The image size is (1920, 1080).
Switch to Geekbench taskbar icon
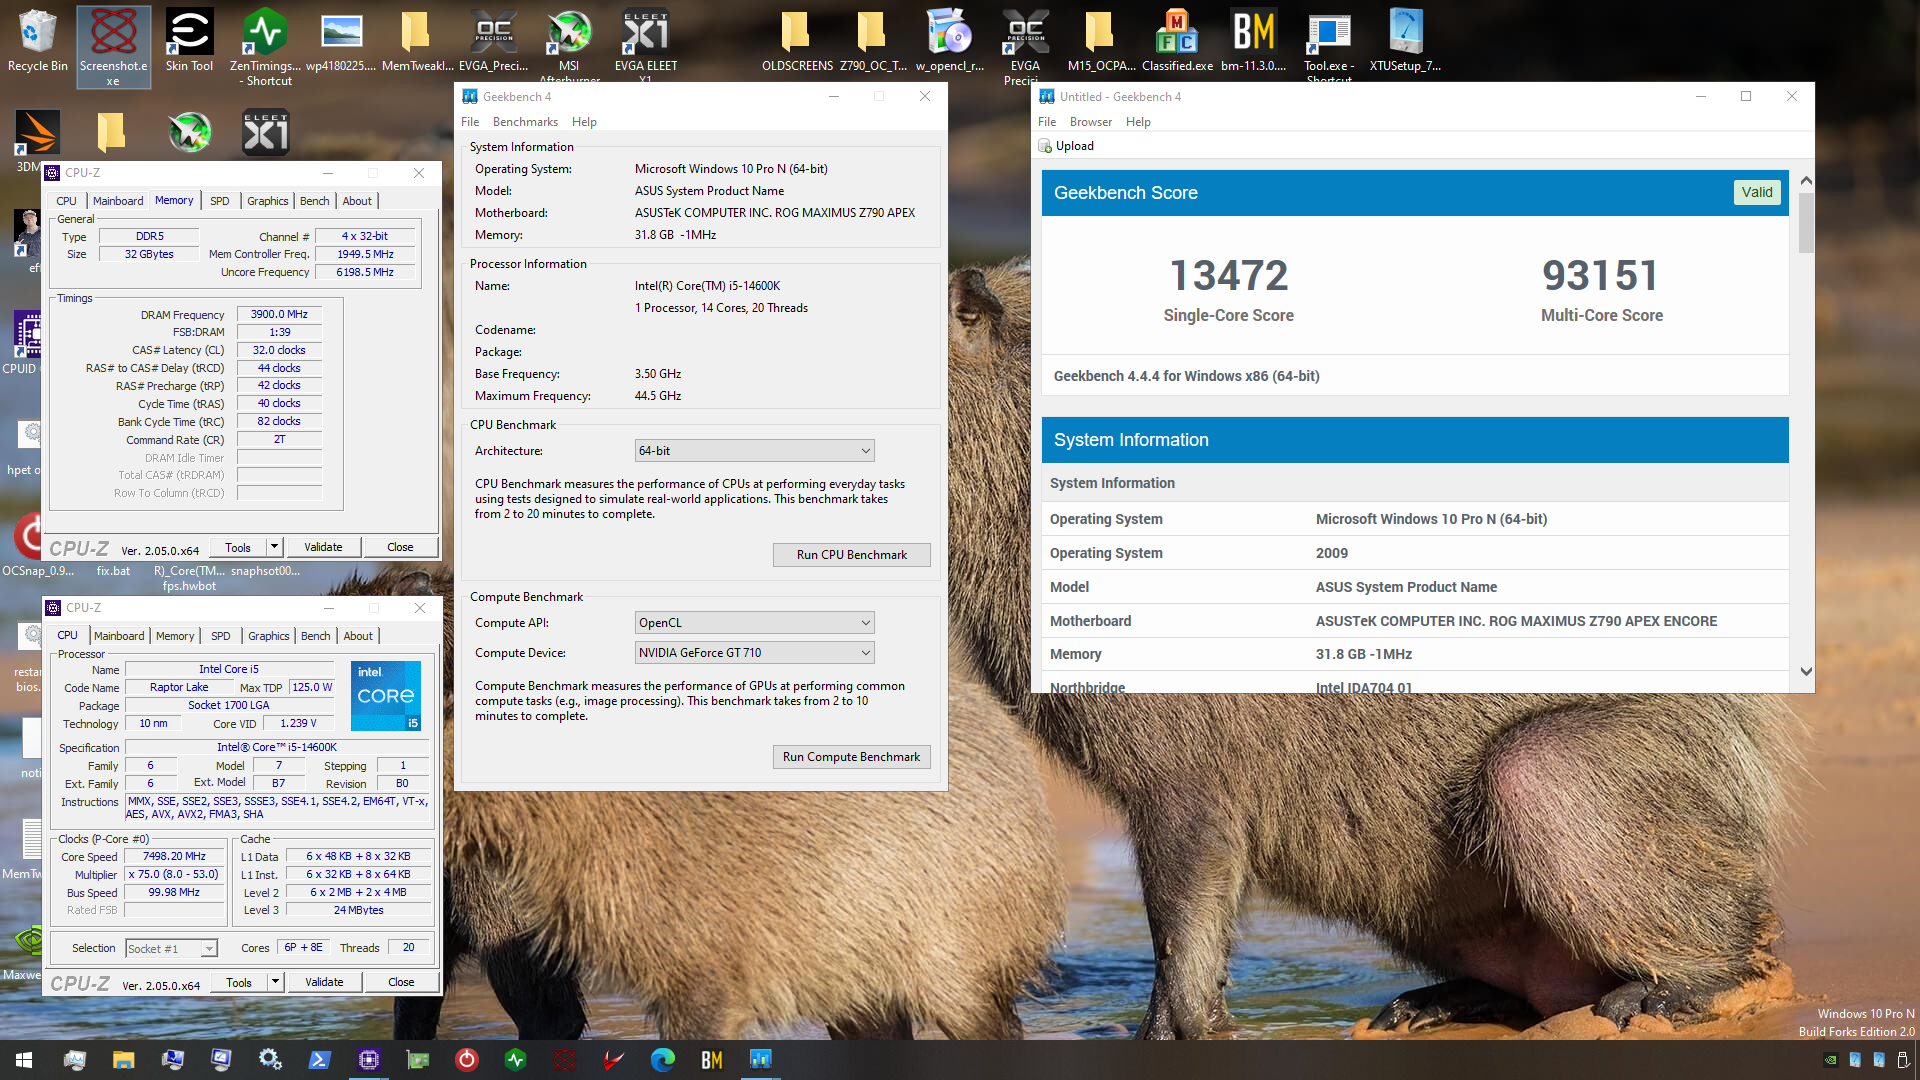pyautogui.click(x=760, y=1060)
